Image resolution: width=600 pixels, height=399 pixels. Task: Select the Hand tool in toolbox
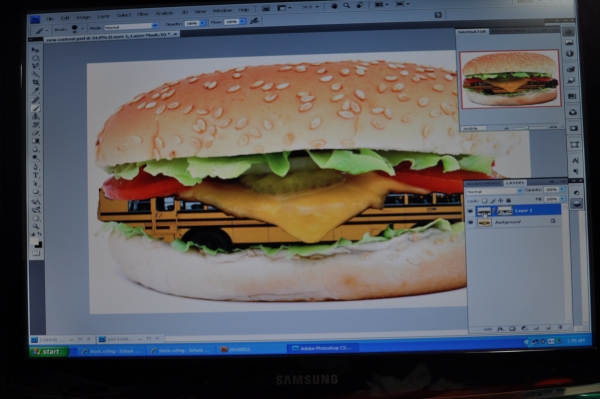coord(35,218)
